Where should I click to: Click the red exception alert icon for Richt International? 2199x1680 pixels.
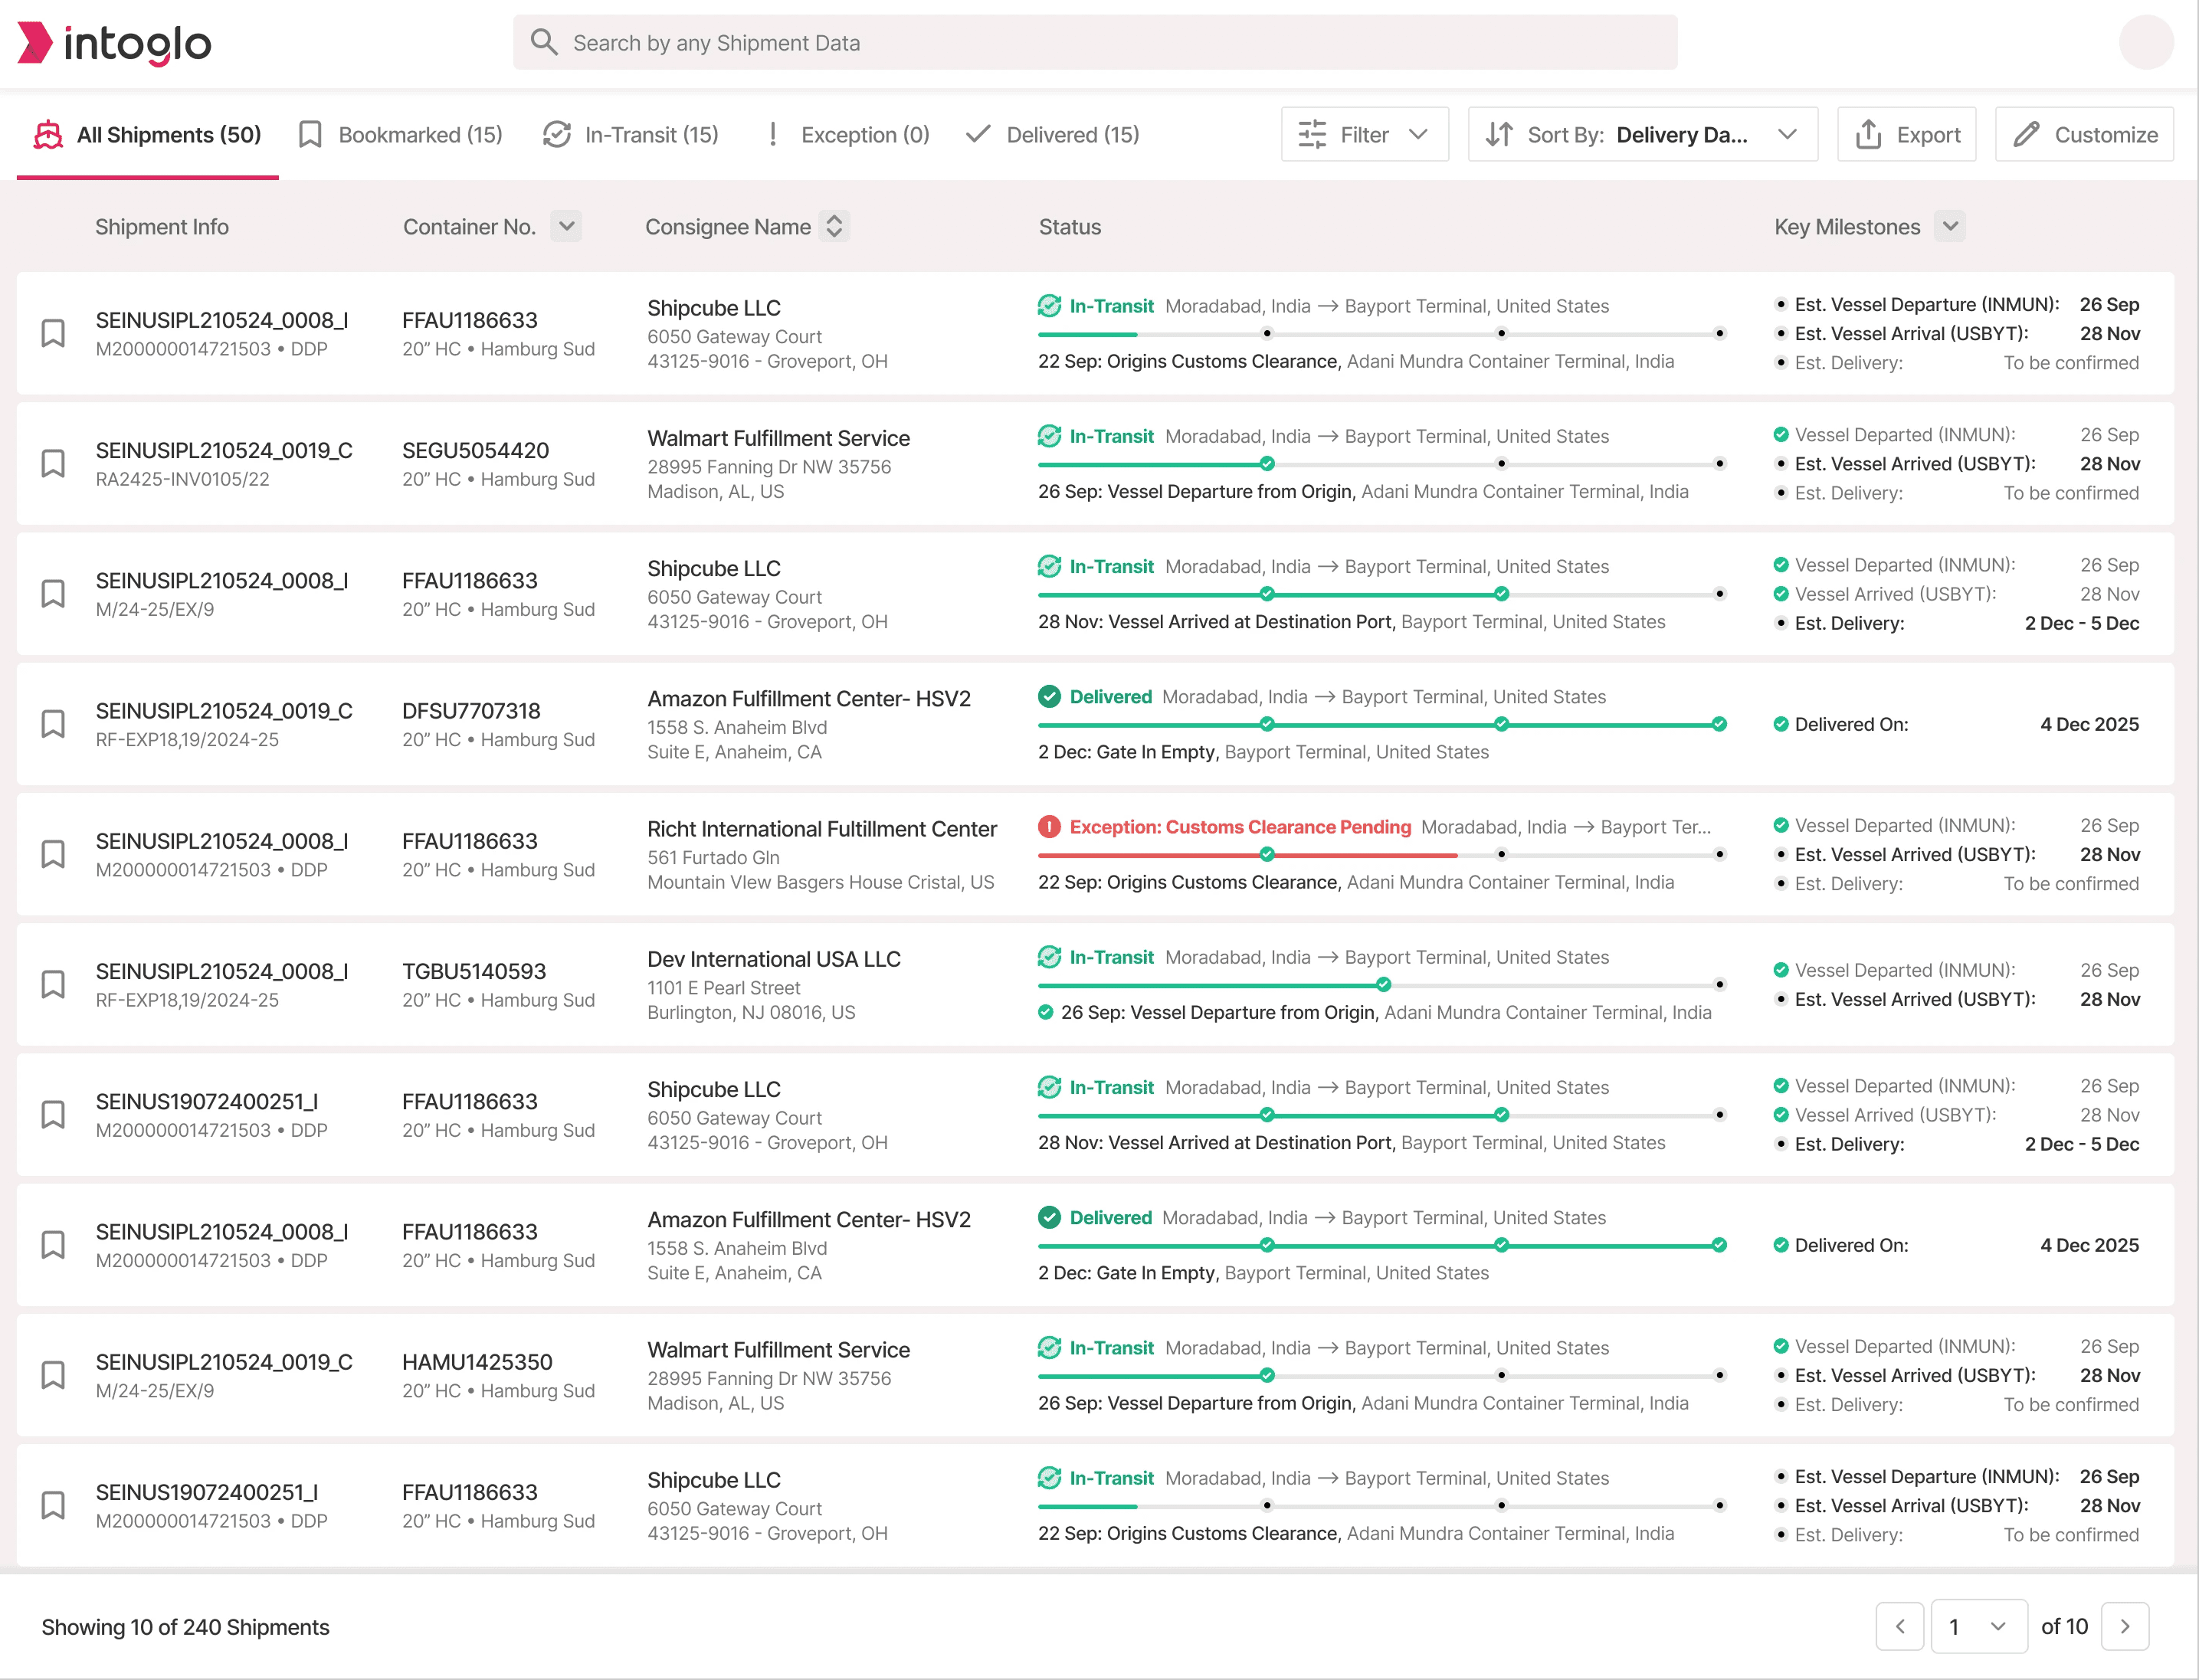pos(1049,827)
